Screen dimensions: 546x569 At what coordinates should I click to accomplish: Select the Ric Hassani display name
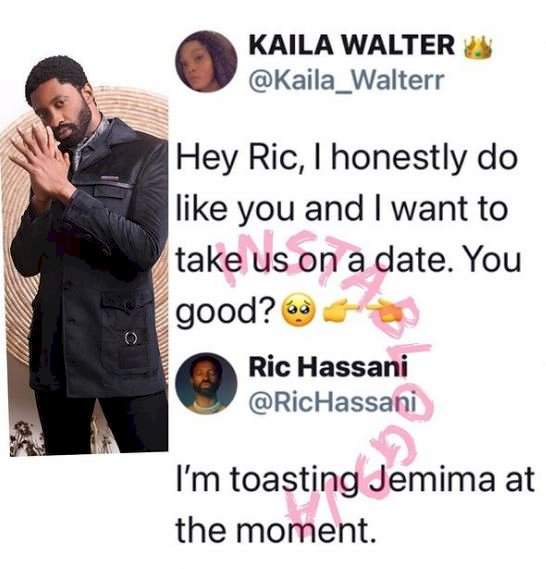(328, 367)
